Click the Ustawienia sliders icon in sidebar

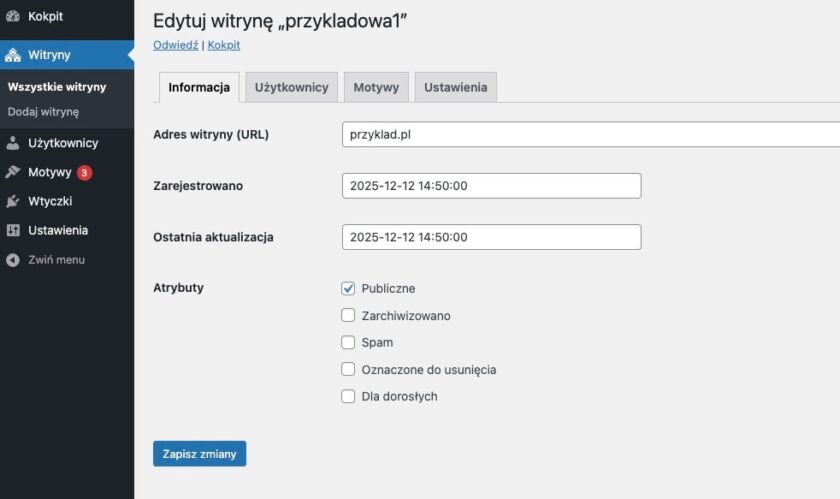[x=13, y=230]
